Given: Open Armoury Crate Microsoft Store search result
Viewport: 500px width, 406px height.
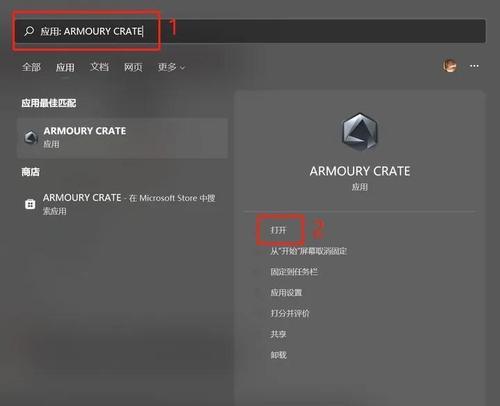Looking at the screenshot, I should 122,204.
